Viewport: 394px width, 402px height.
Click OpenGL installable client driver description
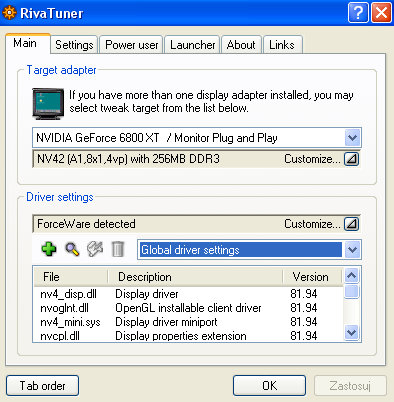point(188,308)
